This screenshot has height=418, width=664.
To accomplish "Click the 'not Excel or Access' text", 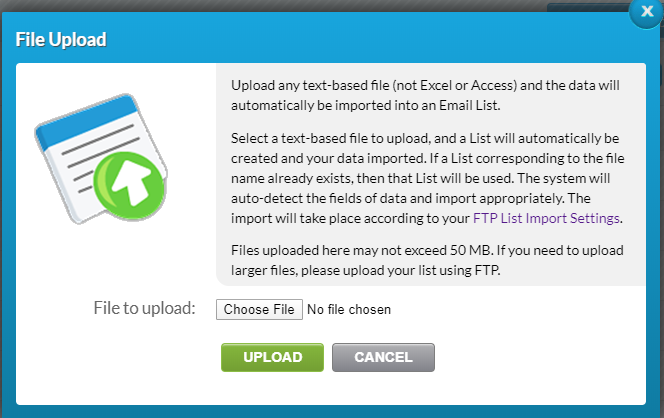I will [x=454, y=86].
